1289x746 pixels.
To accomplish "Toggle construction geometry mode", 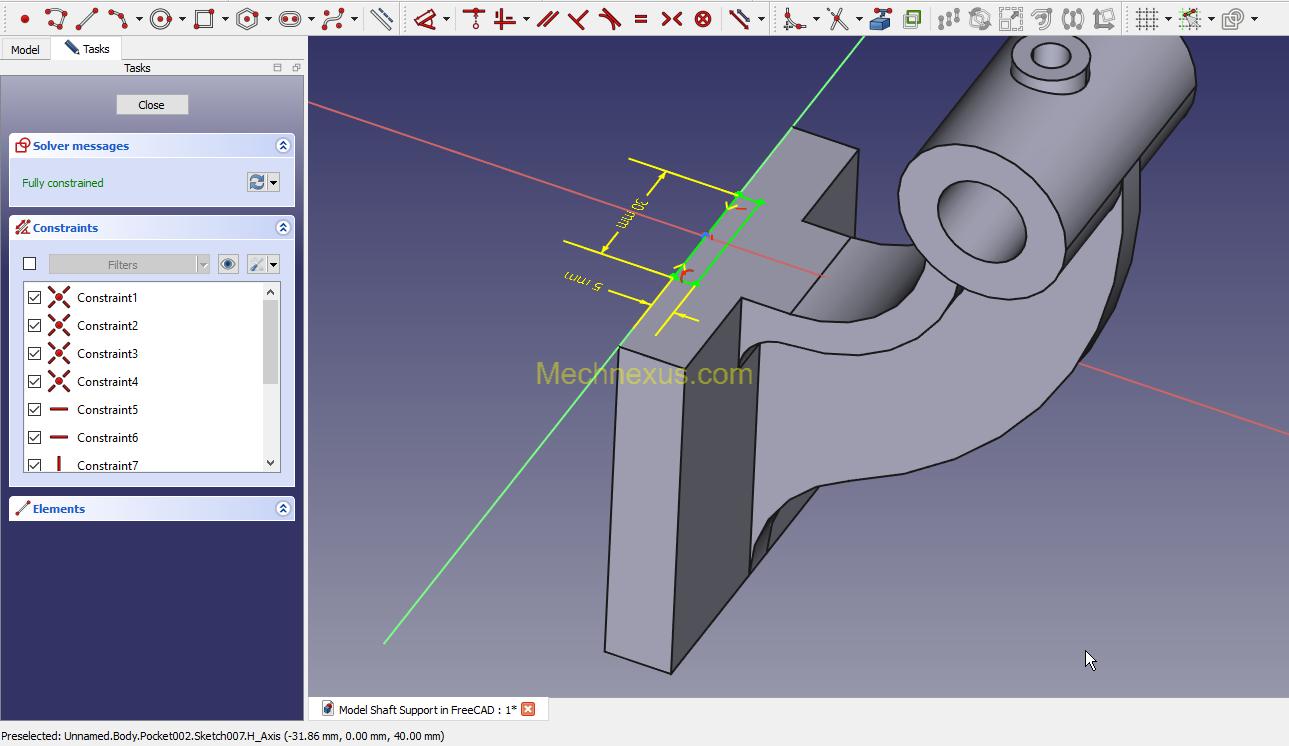I will pyautogui.click(x=381, y=18).
